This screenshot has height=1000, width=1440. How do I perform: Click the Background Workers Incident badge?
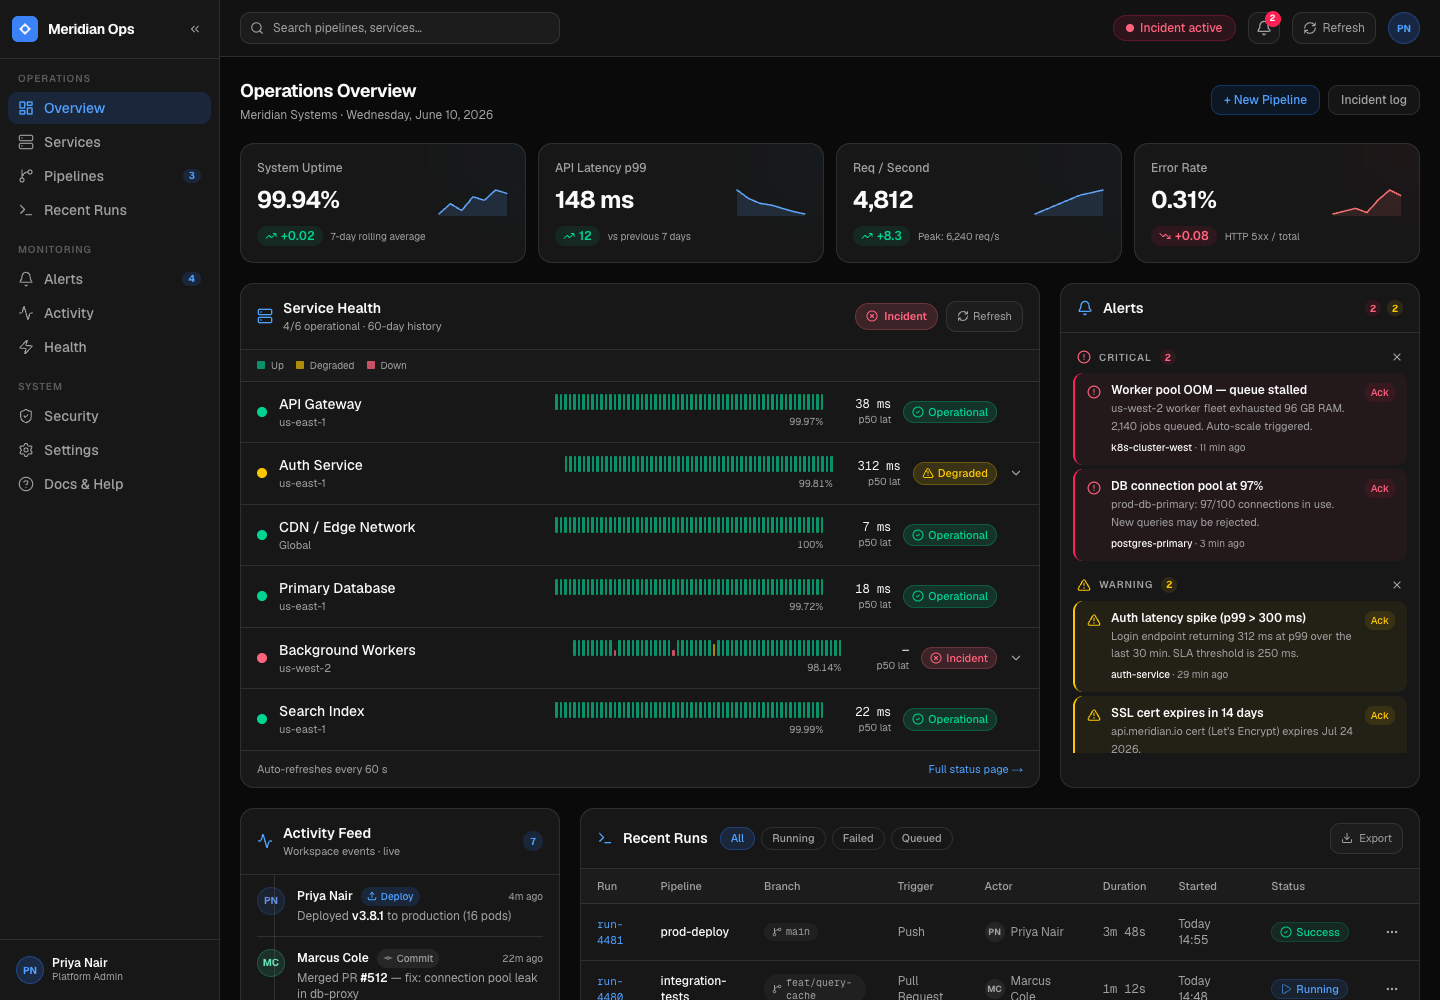tap(959, 658)
